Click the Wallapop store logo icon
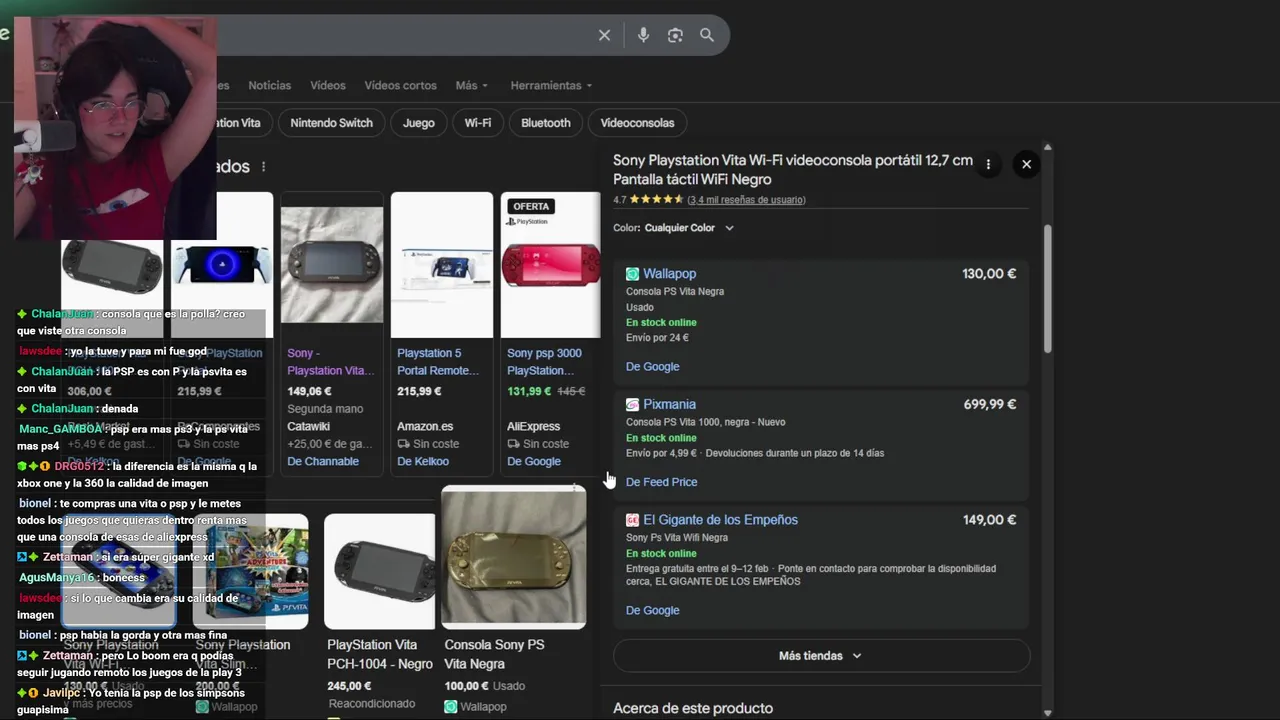1280x720 pixels. click(632, 274)
